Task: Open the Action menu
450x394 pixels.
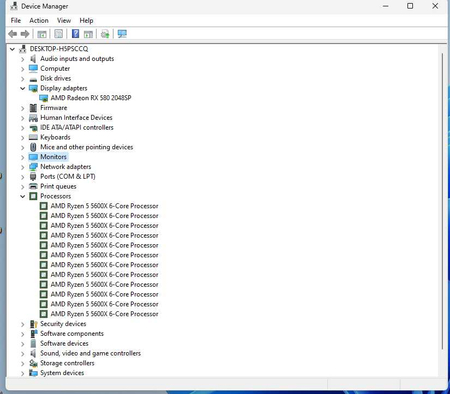Action: click(39, 20)
